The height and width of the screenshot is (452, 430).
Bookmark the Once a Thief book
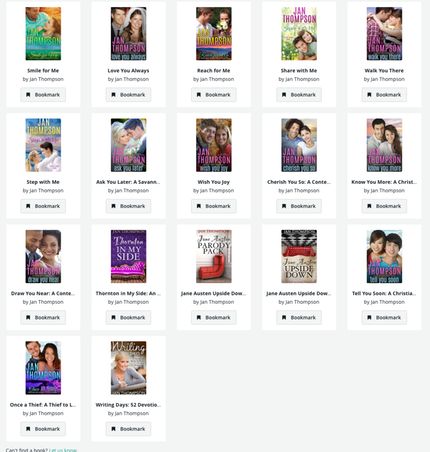[43, 429]
